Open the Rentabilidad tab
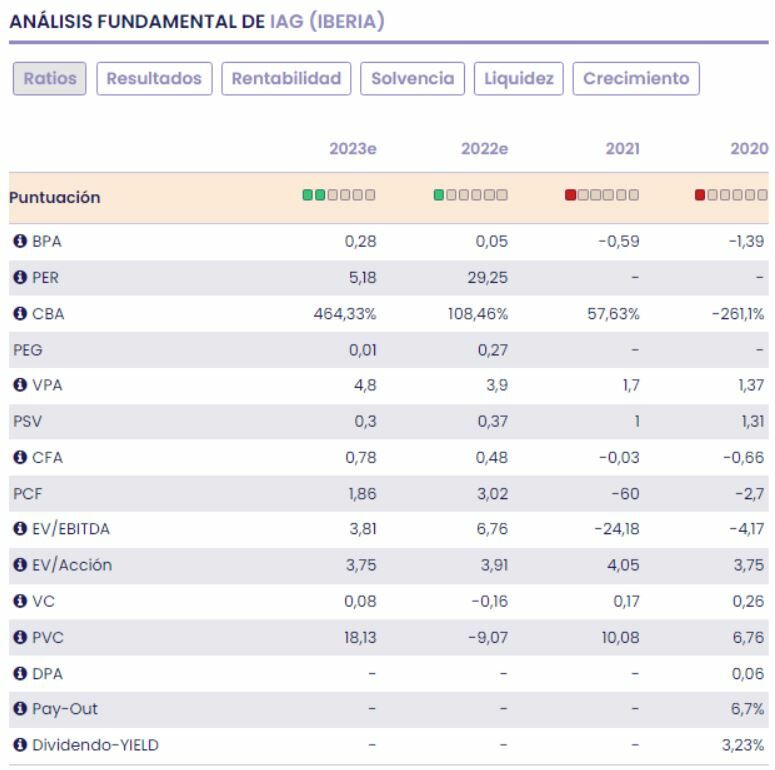This screenshot has width=775, height=770. (x=286, y=79)
